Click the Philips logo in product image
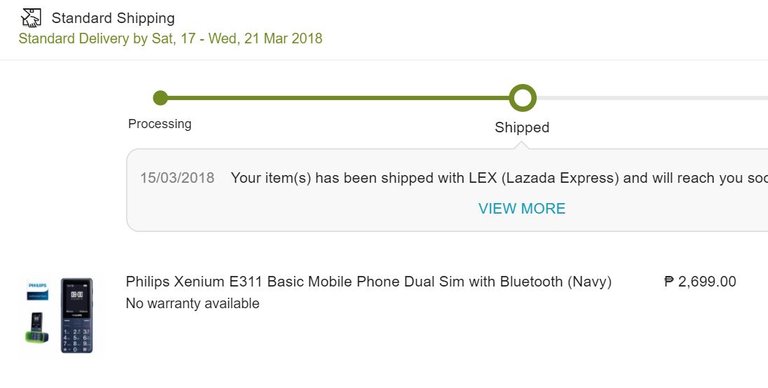This screenshot has width=768, height=388. (x=37, y=285)
